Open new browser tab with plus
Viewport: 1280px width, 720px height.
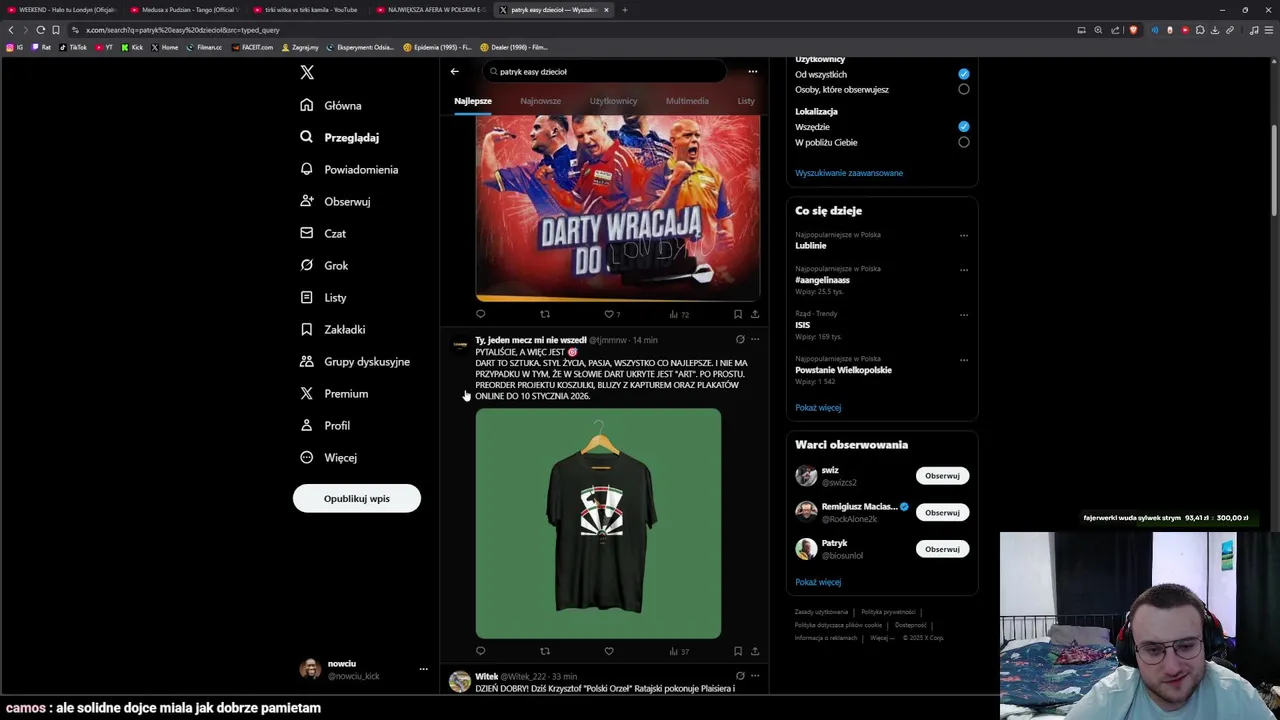[625, 10]
